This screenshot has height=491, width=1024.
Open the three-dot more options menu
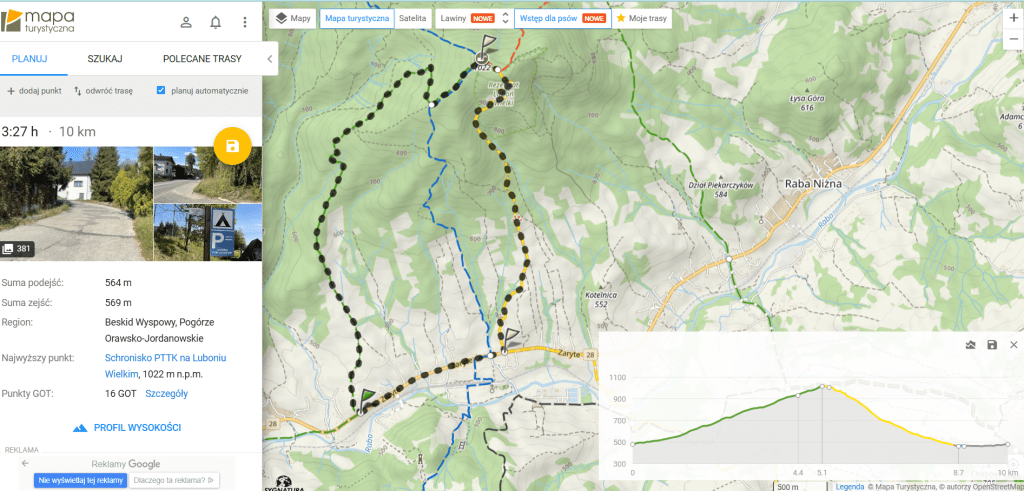245,23
